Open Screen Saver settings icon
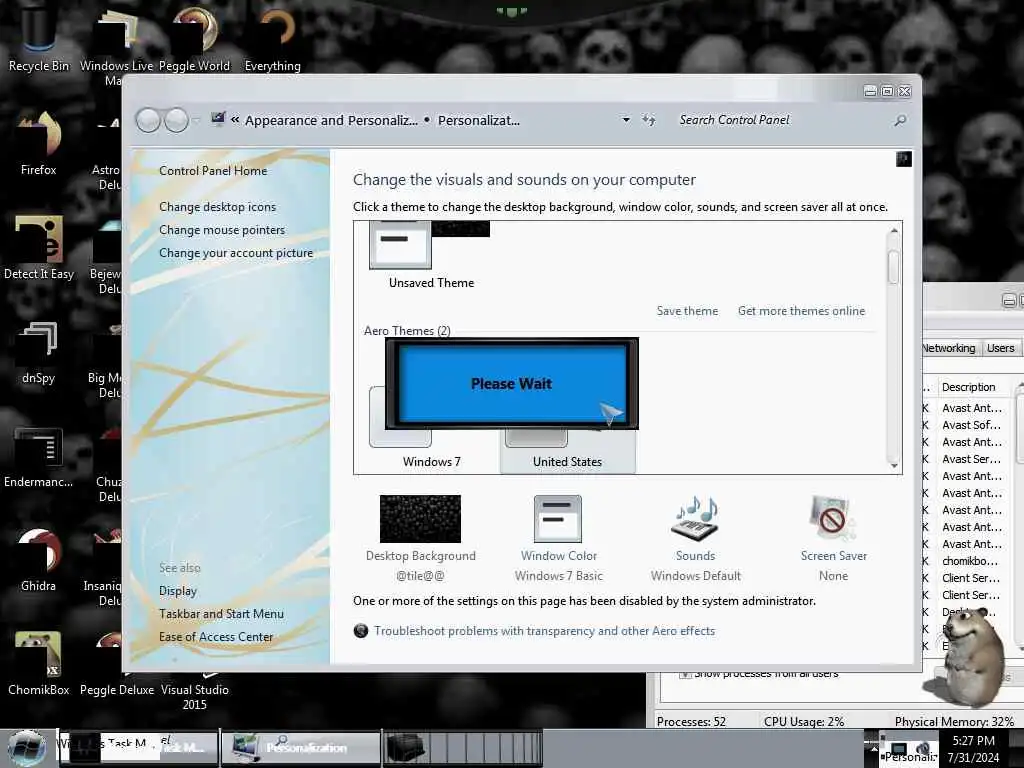The height and width of the screenshot is (768, 1024). tap(833, 519)
